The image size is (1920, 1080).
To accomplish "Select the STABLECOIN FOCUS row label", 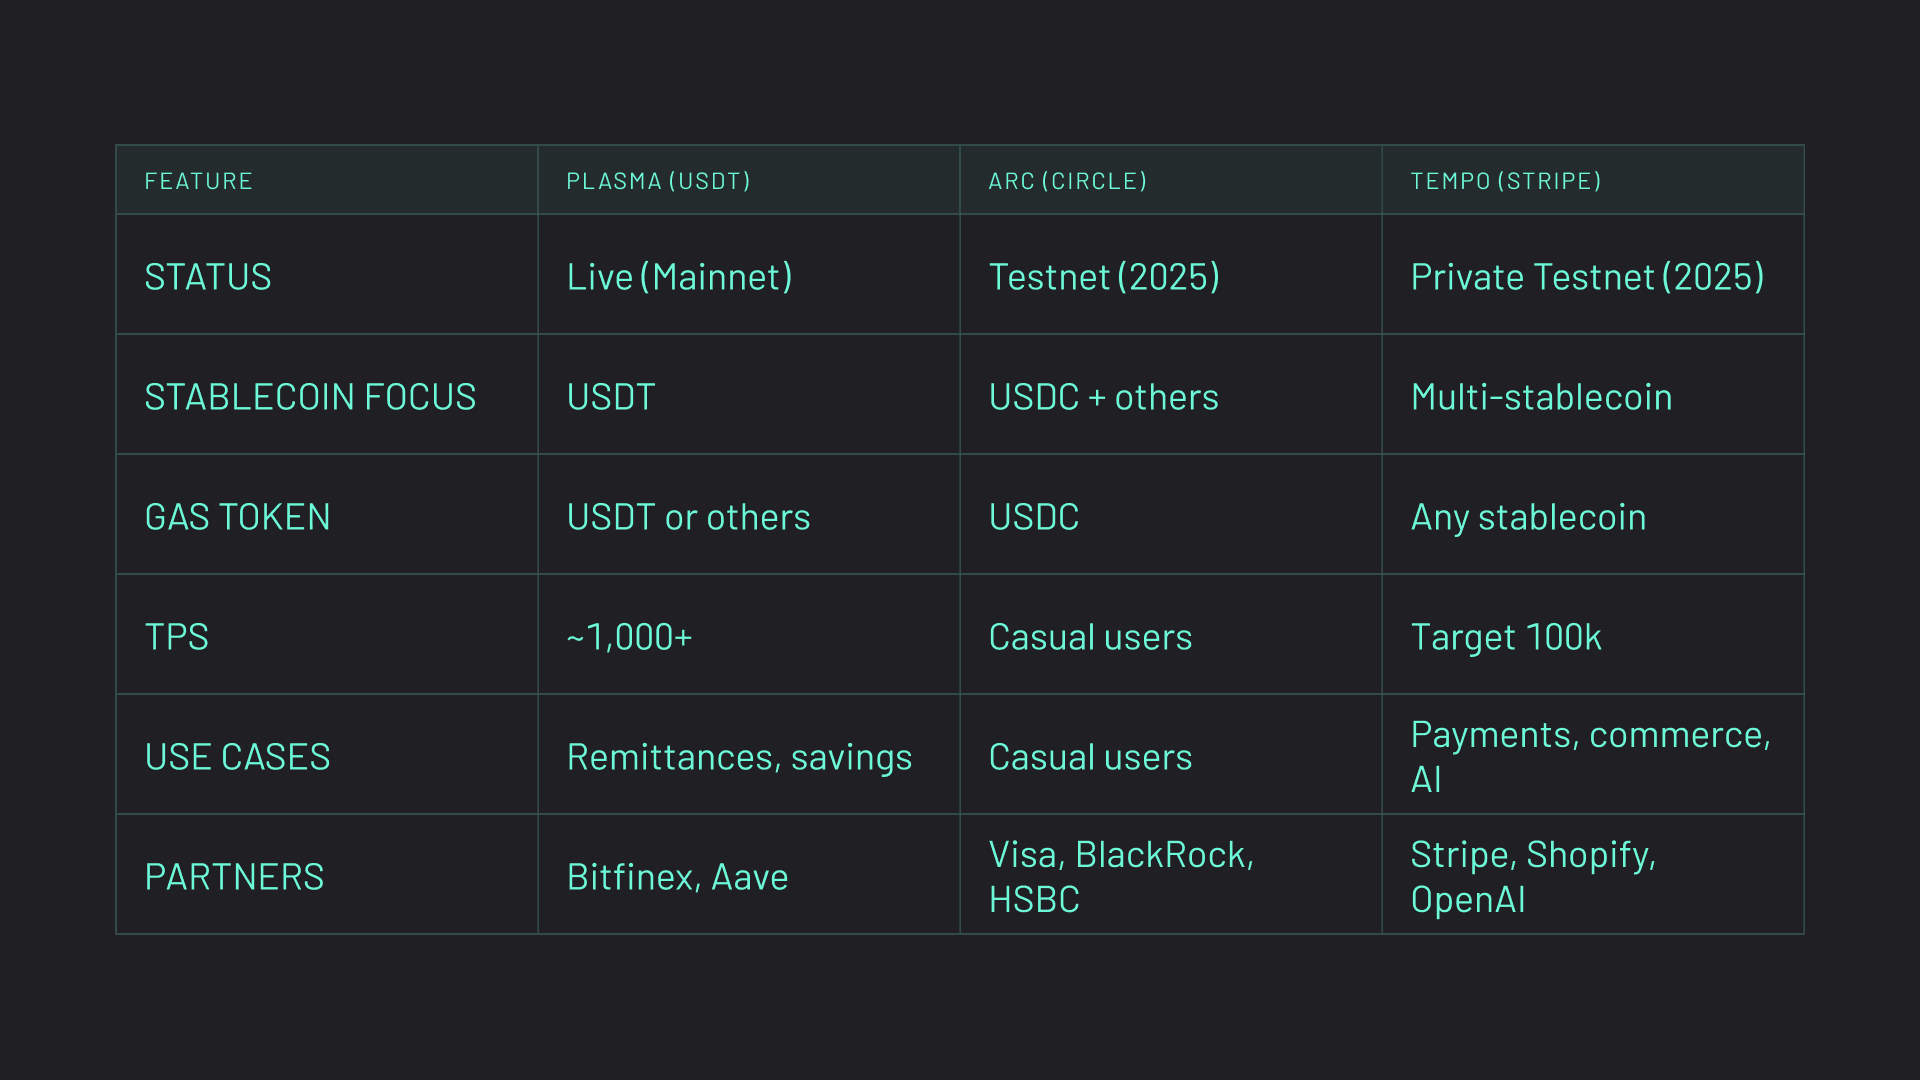I will tap(310, 397).
